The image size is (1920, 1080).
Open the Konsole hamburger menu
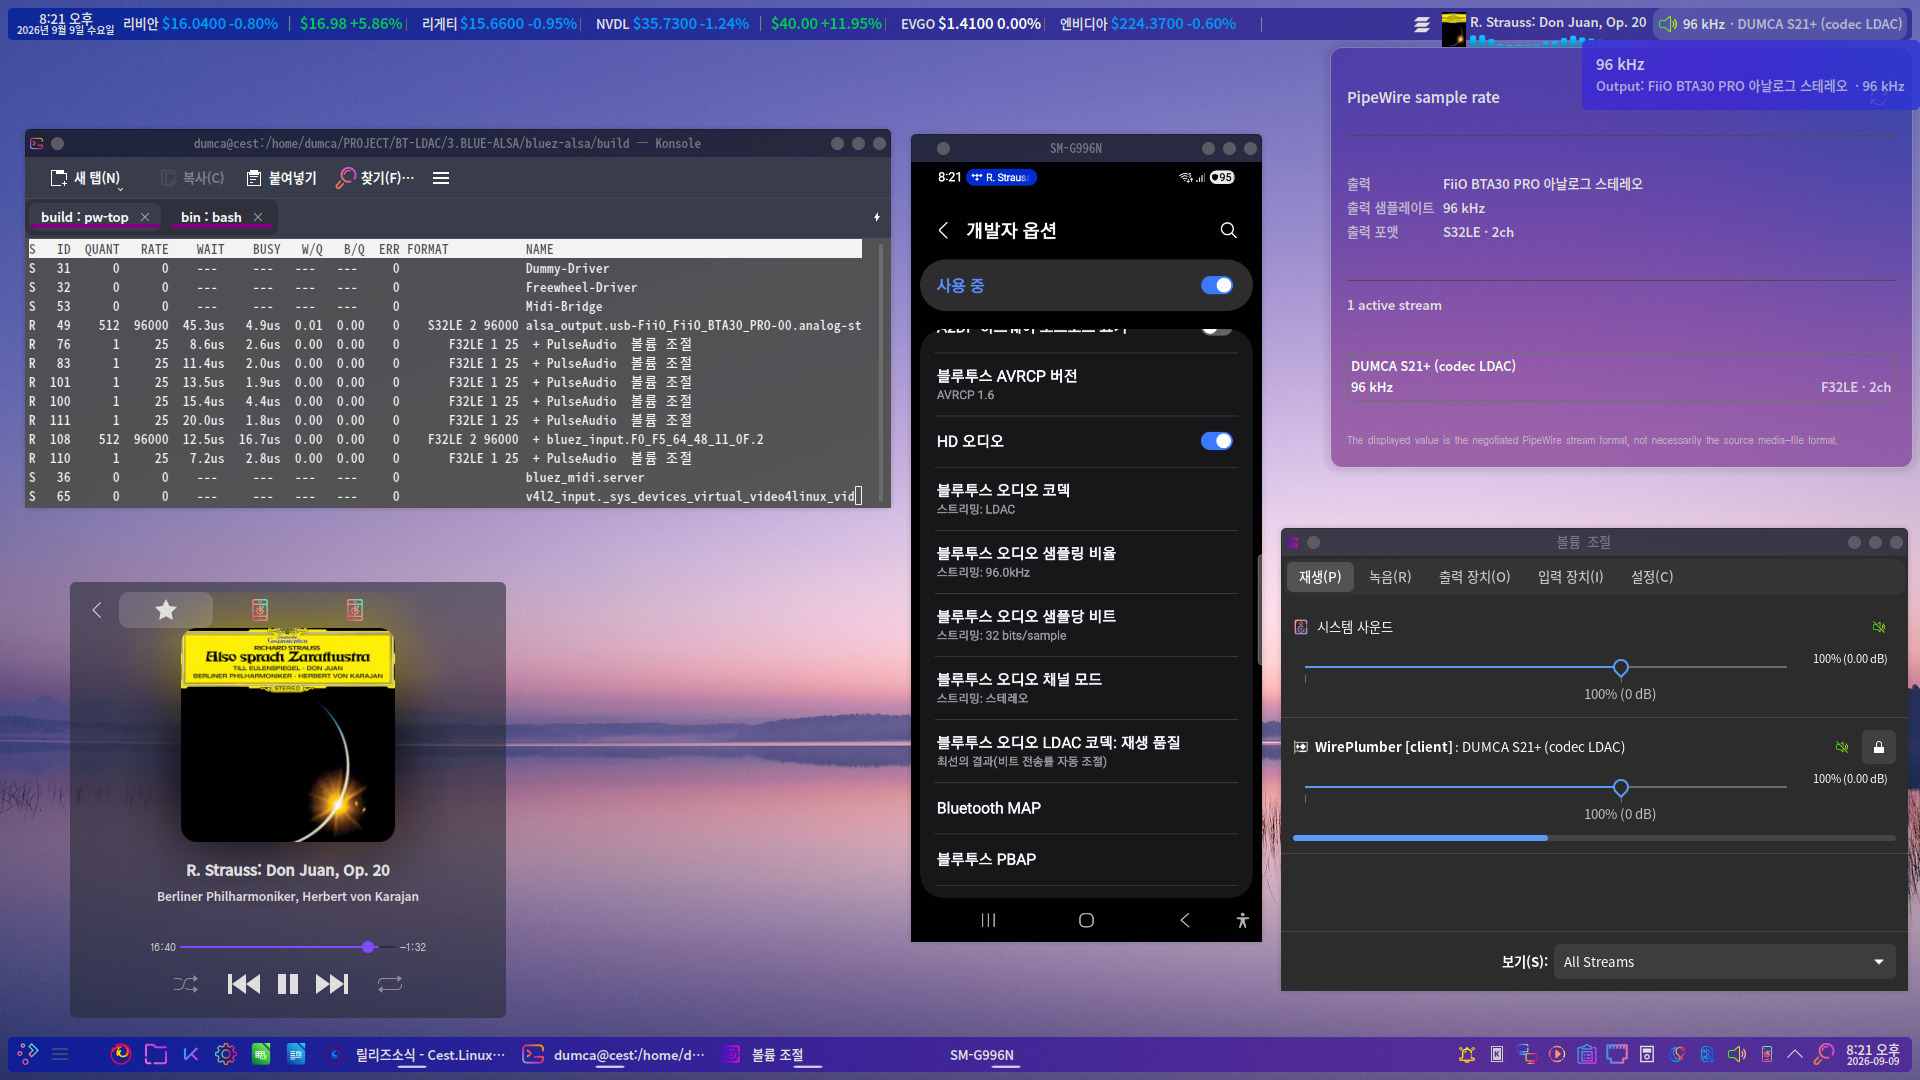pos(441,178)
